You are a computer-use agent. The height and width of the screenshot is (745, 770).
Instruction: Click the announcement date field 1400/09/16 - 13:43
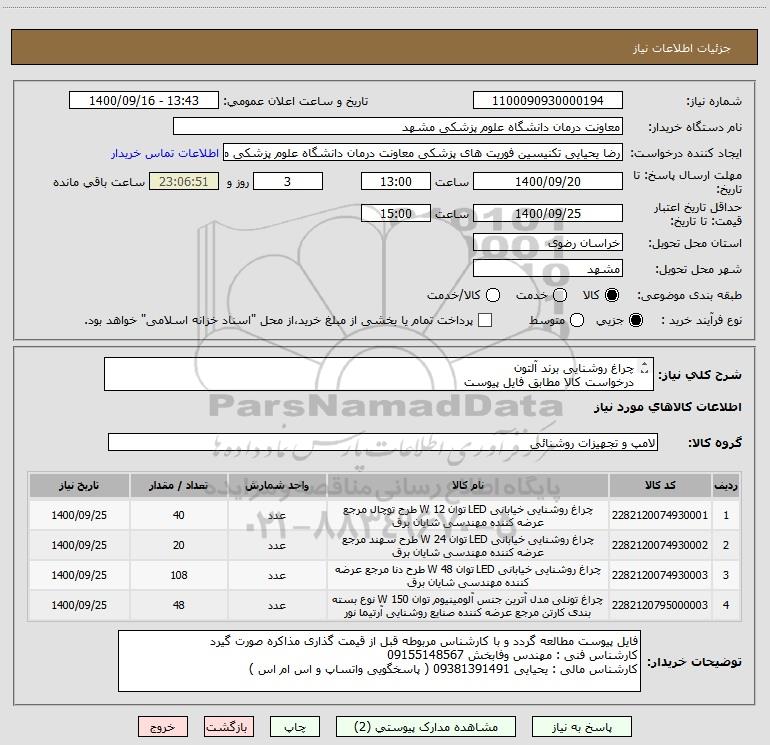point(144,101)
